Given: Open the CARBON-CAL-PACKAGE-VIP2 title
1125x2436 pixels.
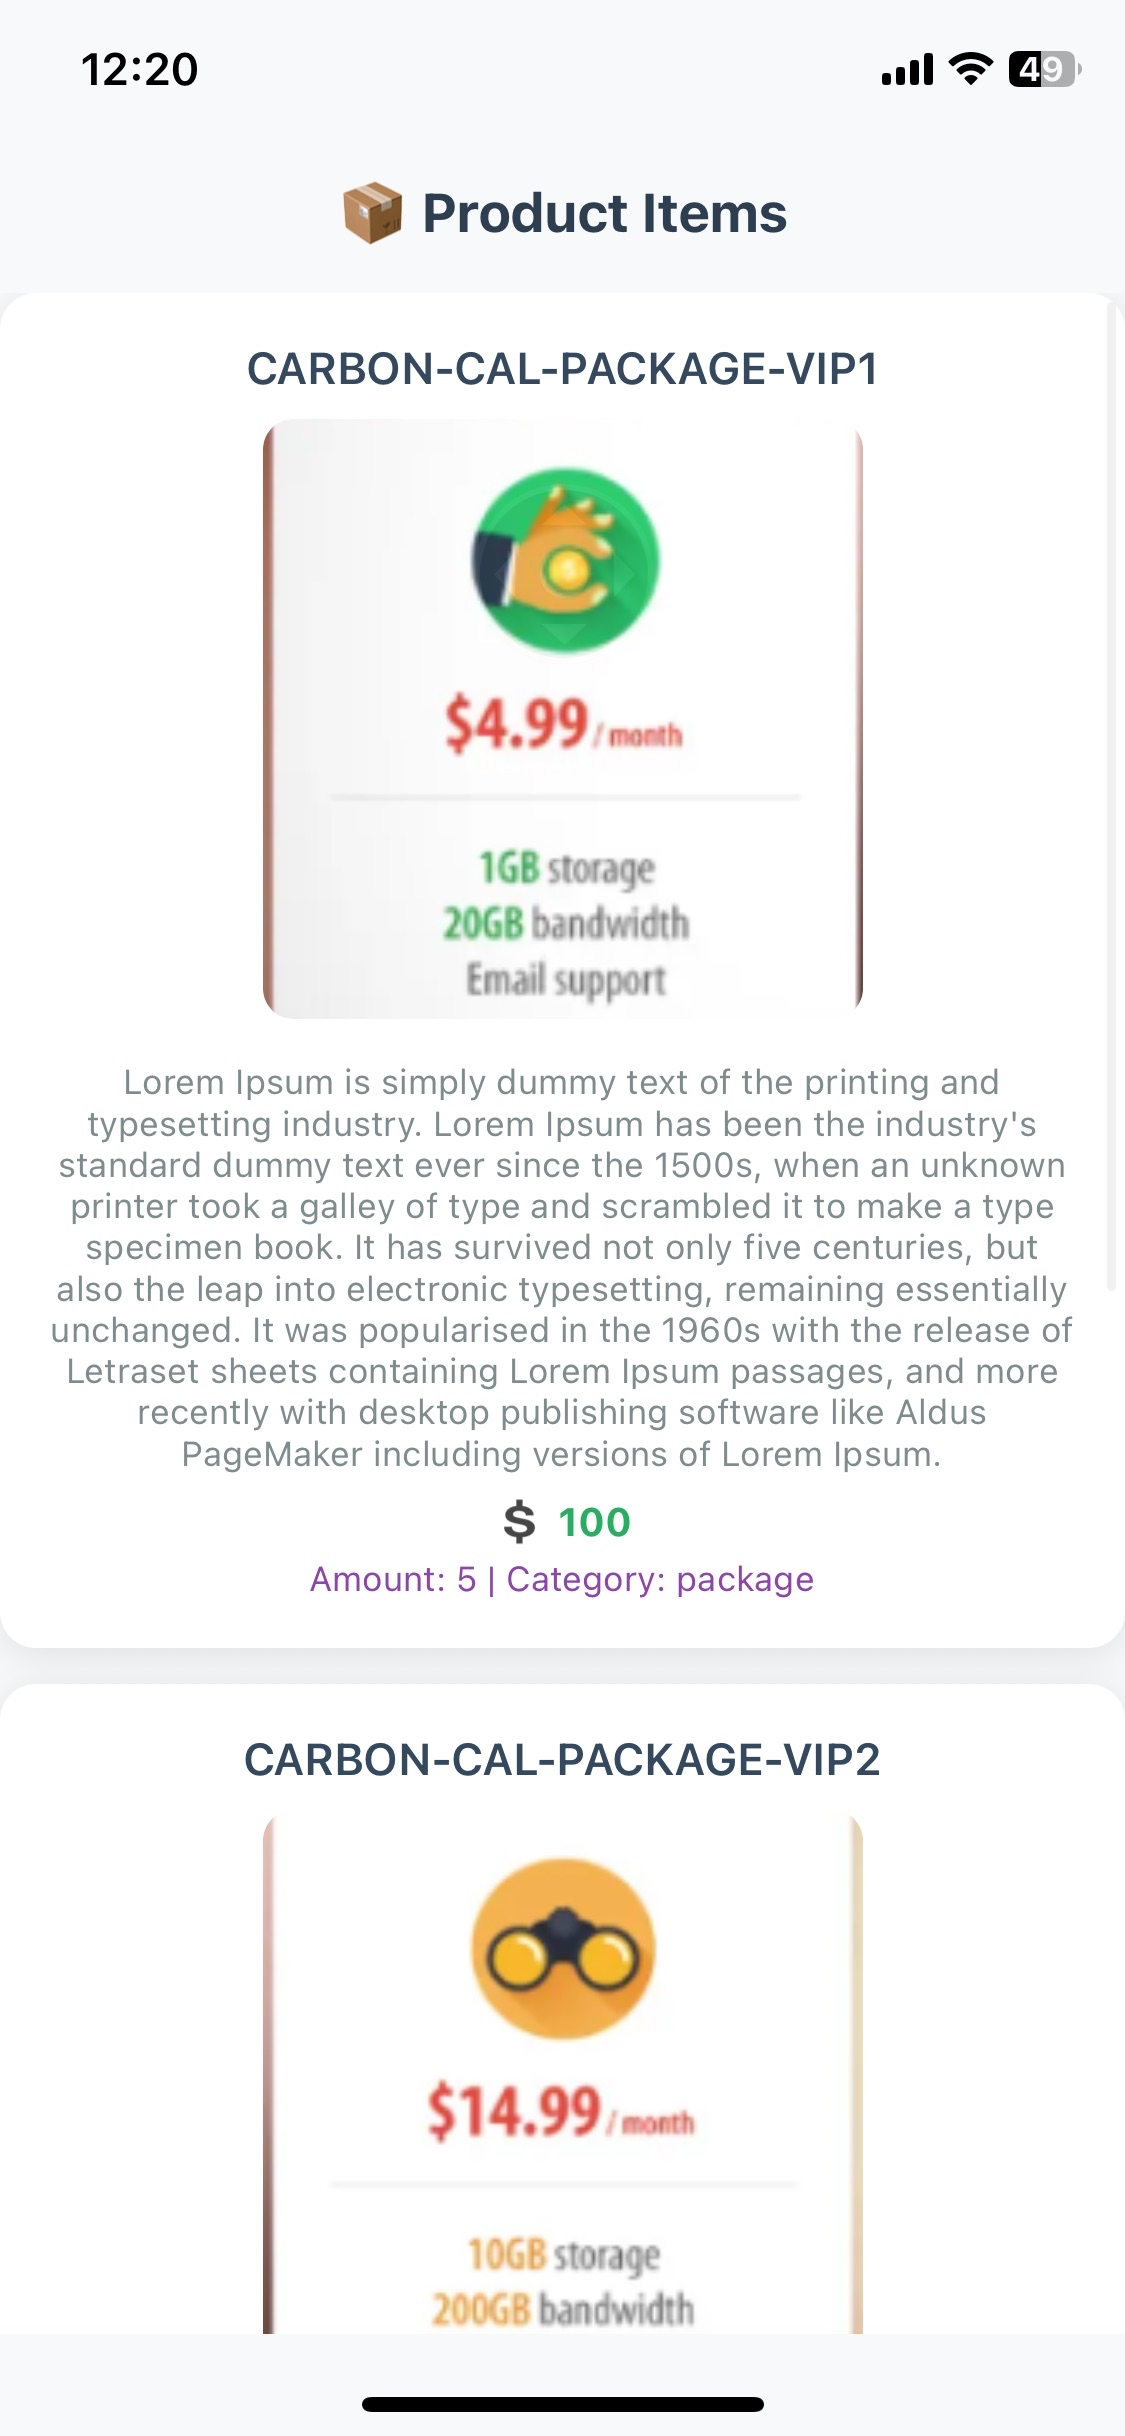Looking at the screenshot, I should pyautogui.click(x=562, y=1760).
